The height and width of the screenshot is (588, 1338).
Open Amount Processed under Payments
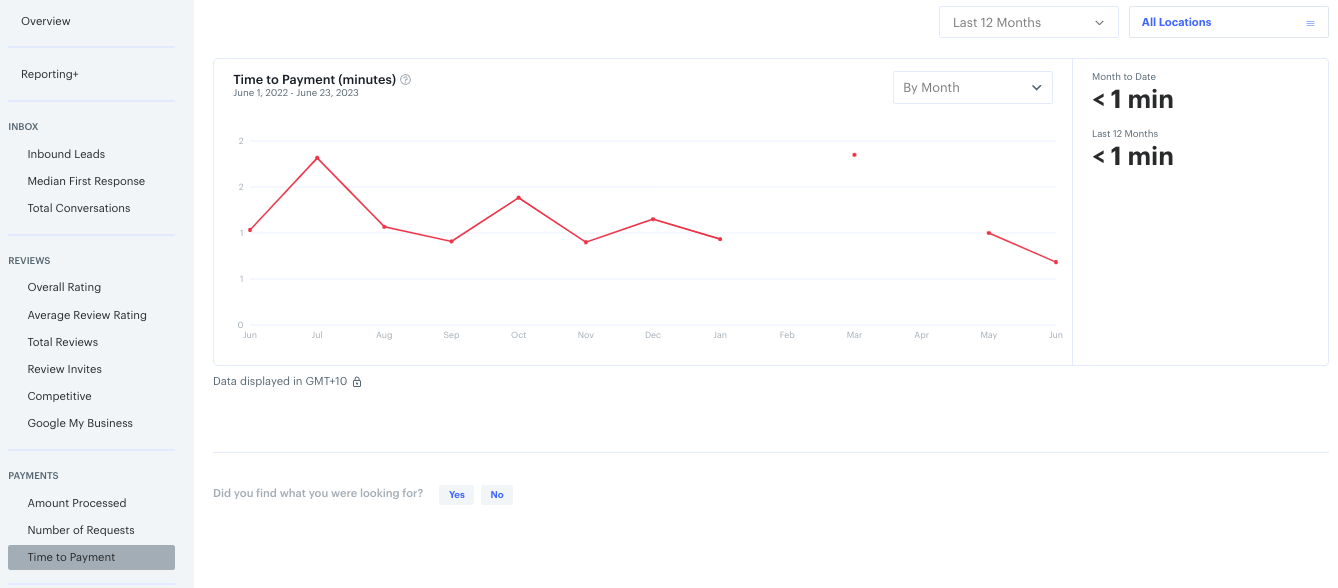(77, 502)
